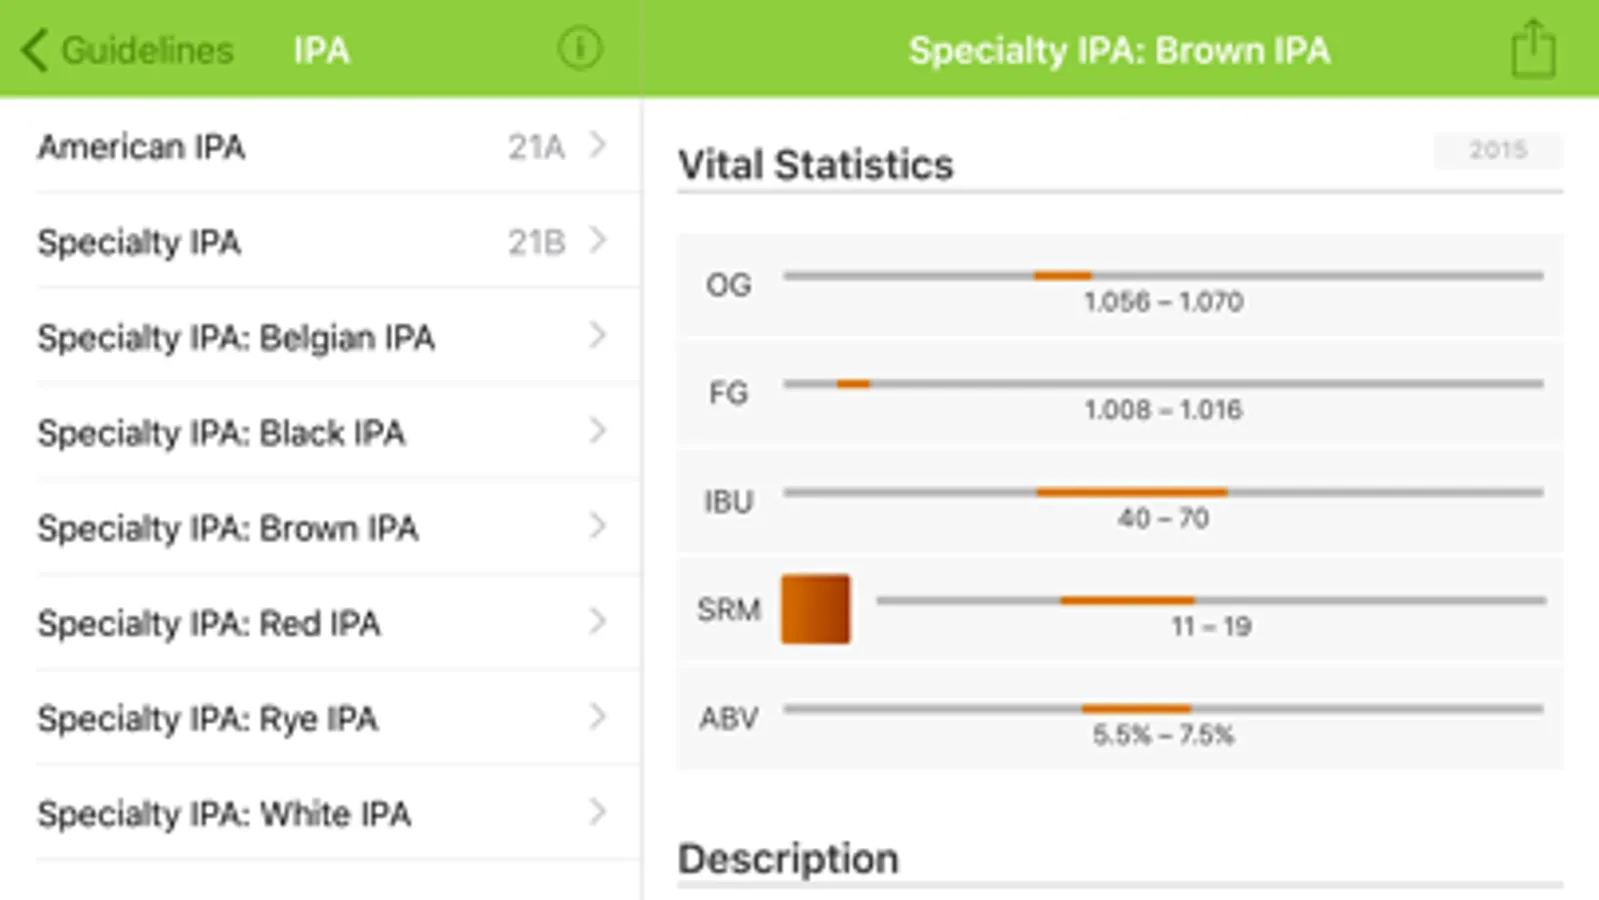Toggle the 2015 guideline year badge
Image resolution: width=1599 pixels, height=900 pixels.
(x=1497, y=150)
